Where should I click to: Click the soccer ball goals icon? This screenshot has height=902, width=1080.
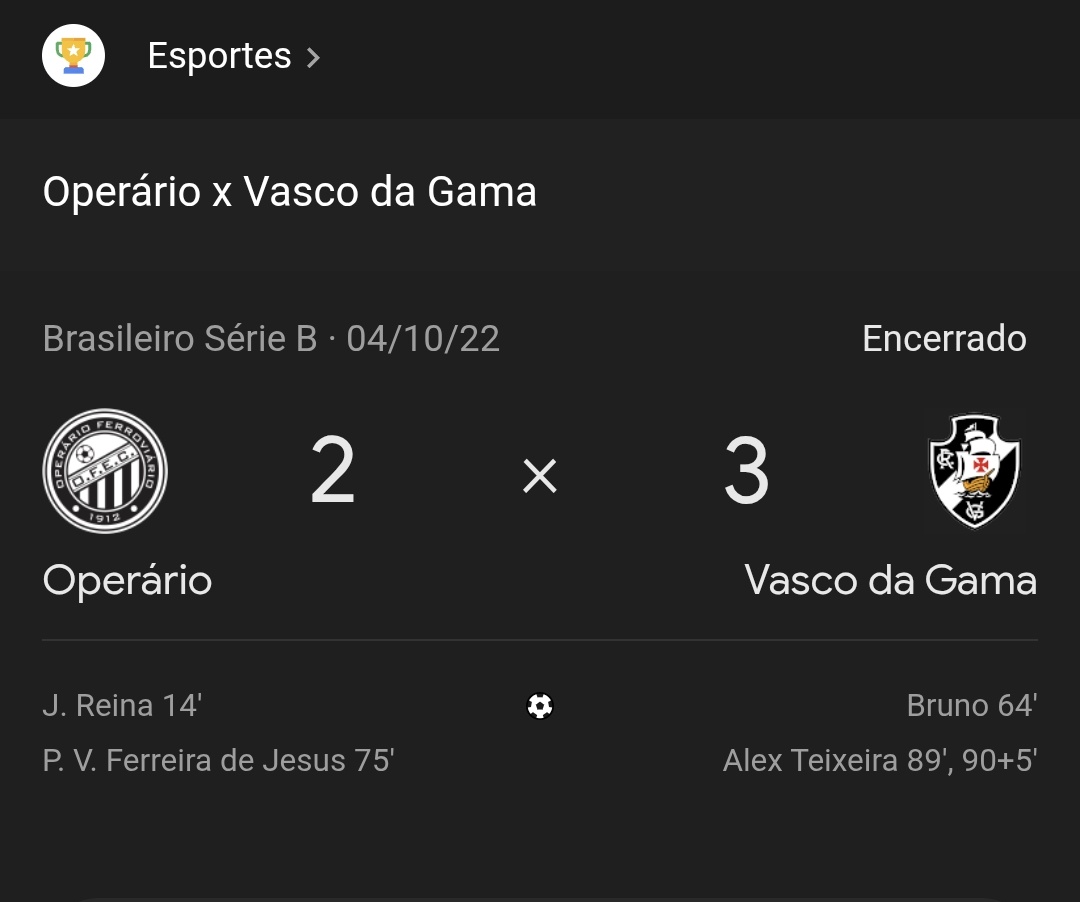(x=540, y=706)
